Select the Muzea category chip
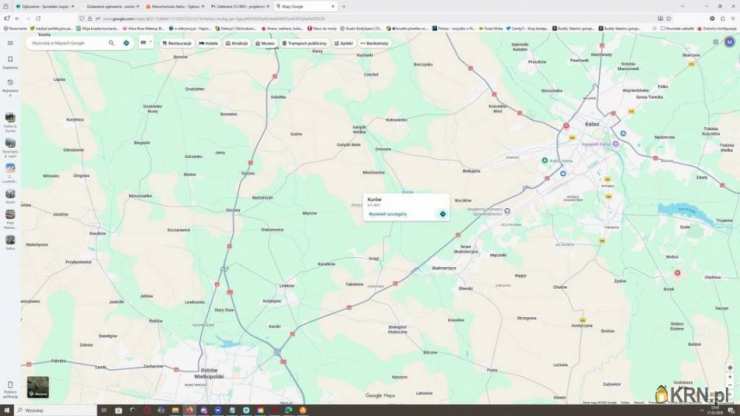Screen dimensions: 740x416 265,43
